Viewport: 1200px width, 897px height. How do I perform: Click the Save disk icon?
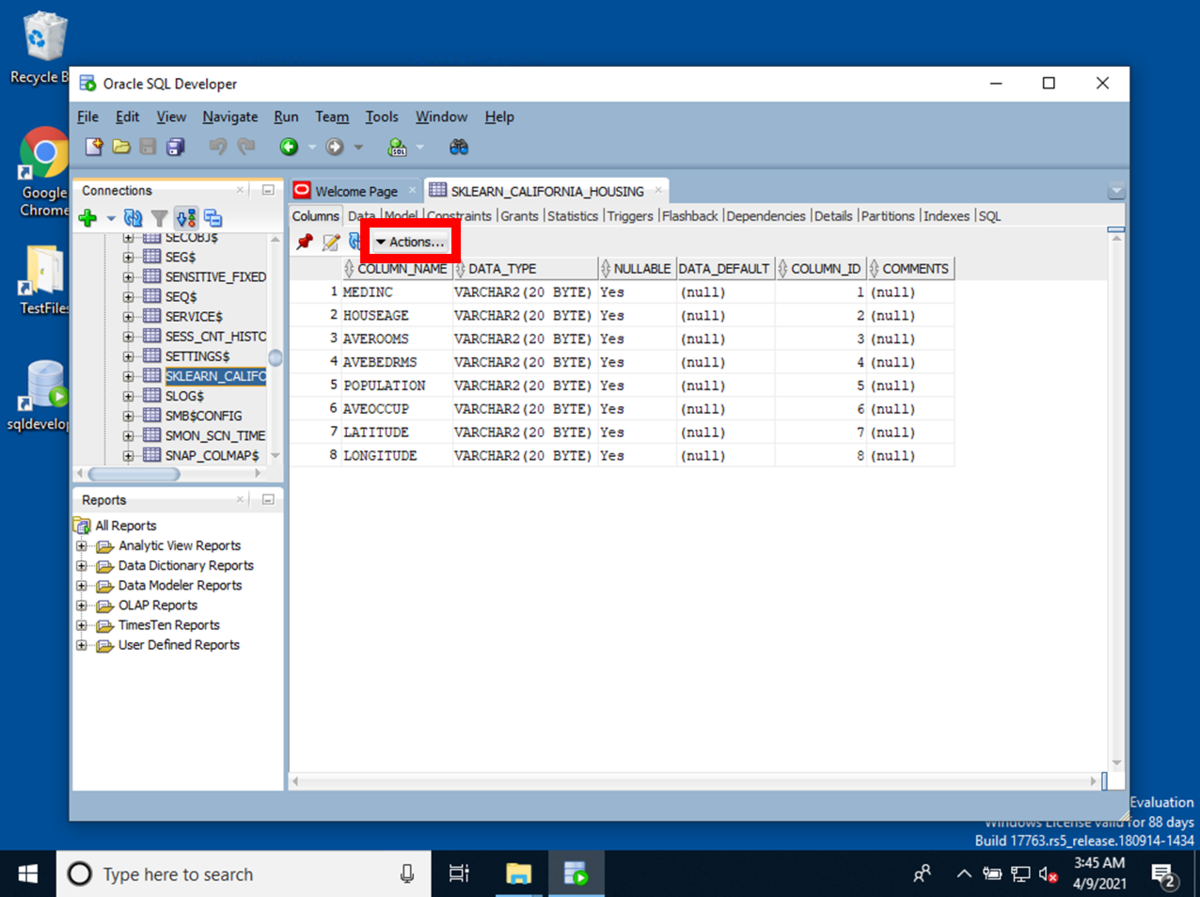(148, 147)
